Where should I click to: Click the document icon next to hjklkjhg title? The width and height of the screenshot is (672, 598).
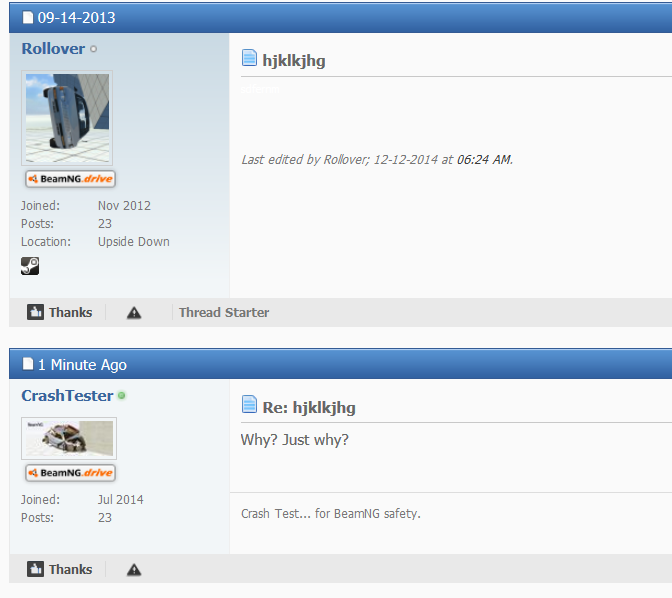(x=249, y=58)
